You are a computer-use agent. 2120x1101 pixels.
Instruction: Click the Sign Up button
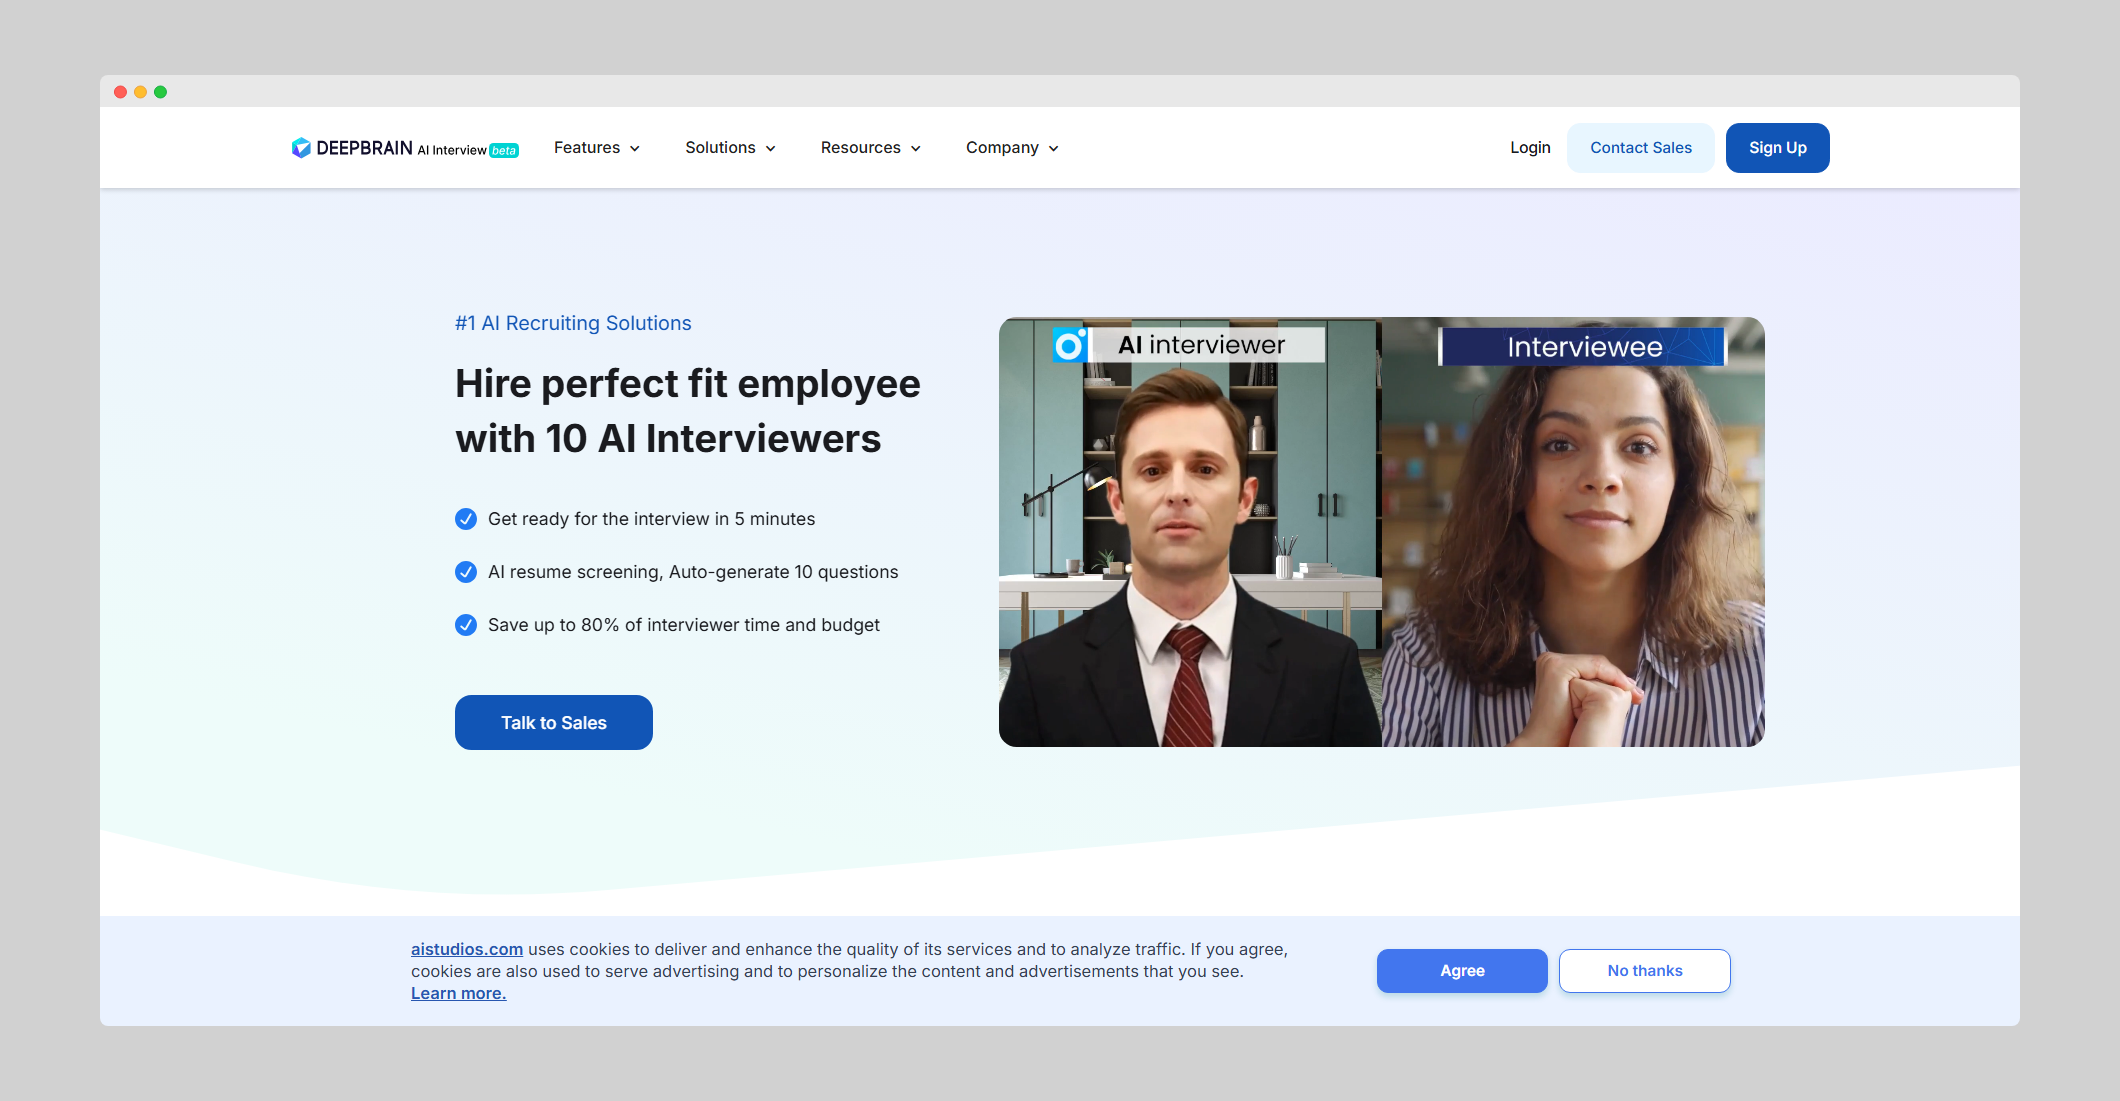[x=1778, y=148]
